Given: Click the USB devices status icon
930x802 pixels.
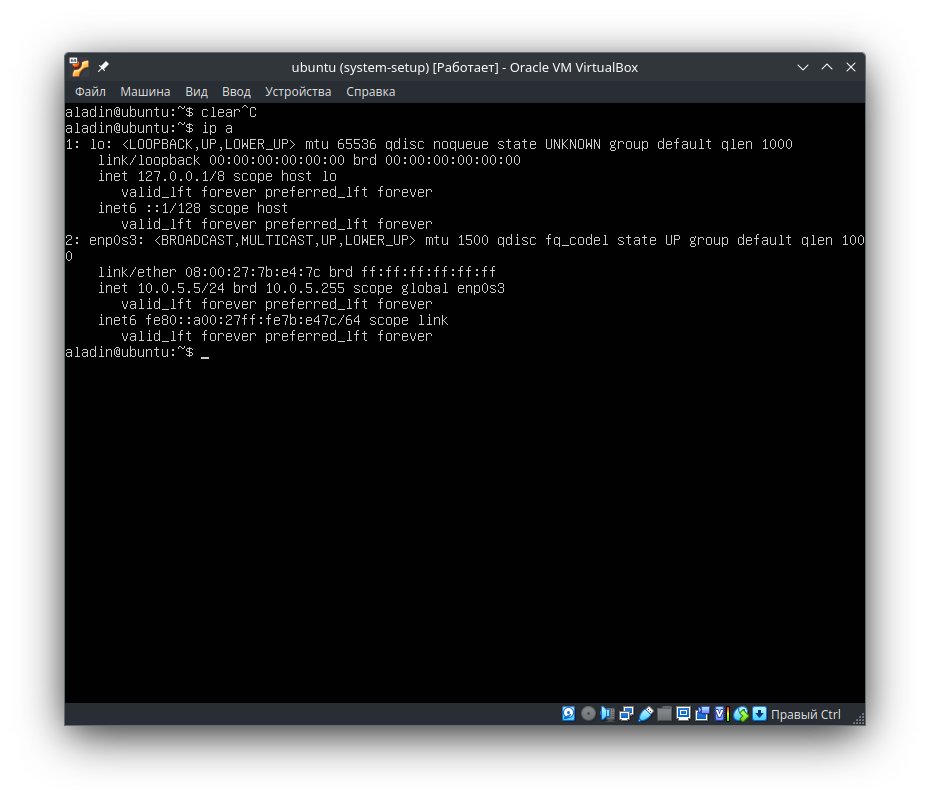Looking at the screenshot, I should 645,714.
